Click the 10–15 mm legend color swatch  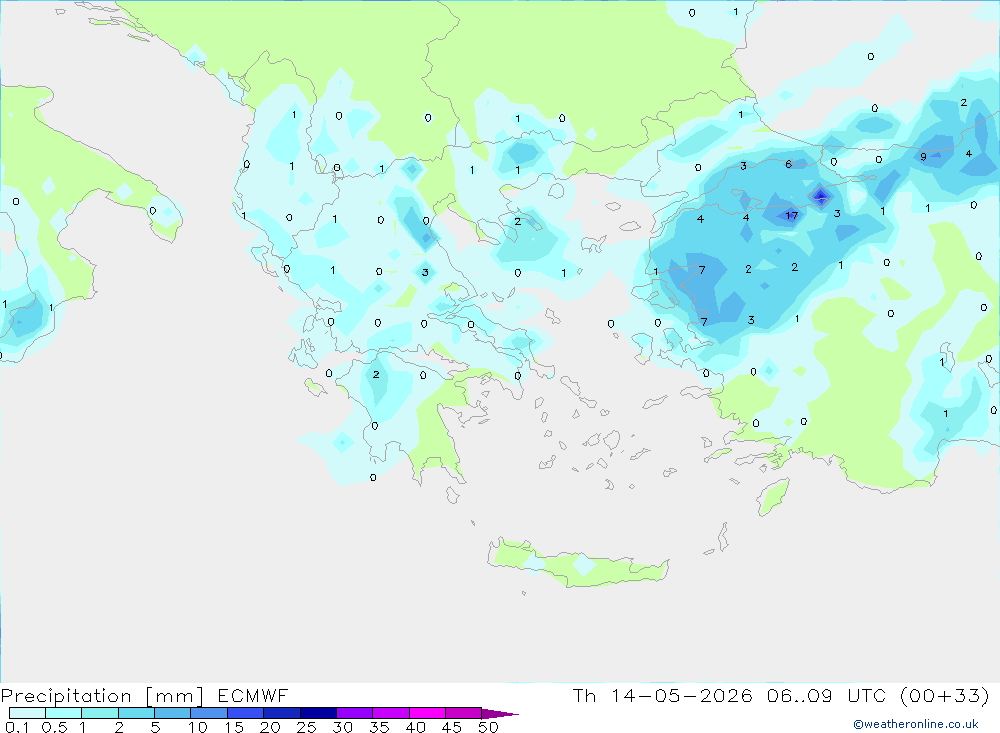point(209,713)
